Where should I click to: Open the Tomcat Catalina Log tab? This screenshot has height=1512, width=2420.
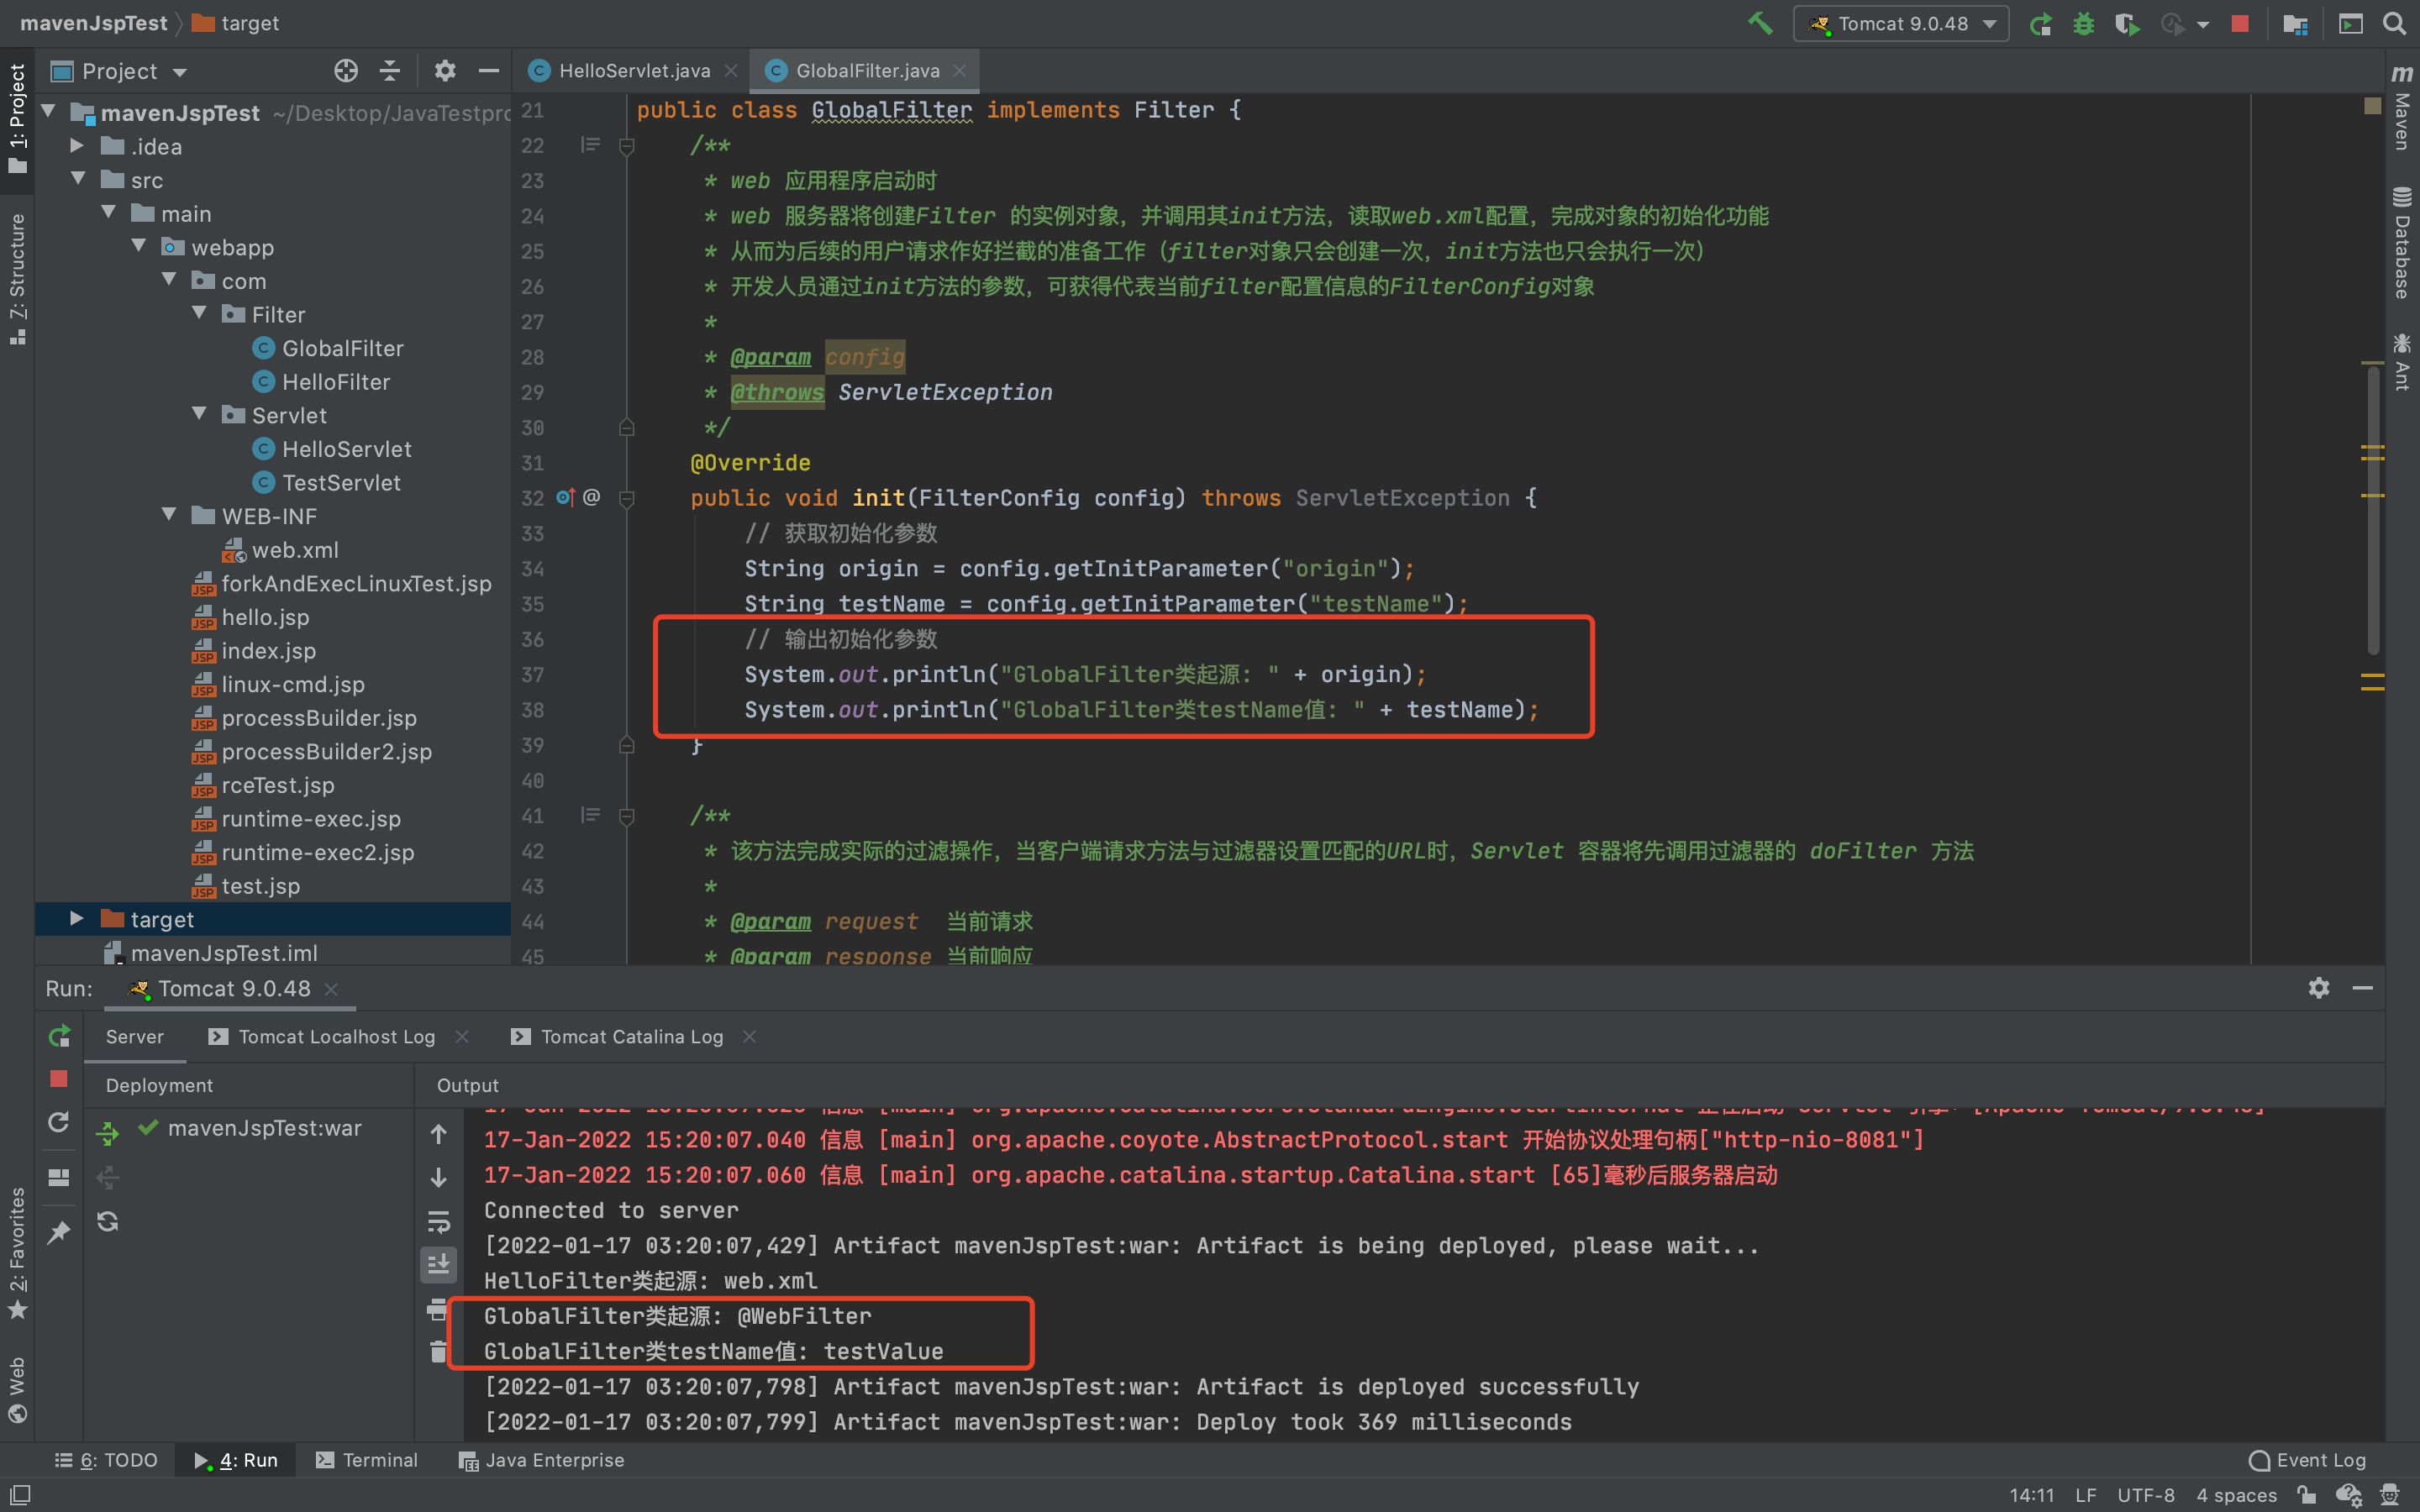coord(632,1037)
